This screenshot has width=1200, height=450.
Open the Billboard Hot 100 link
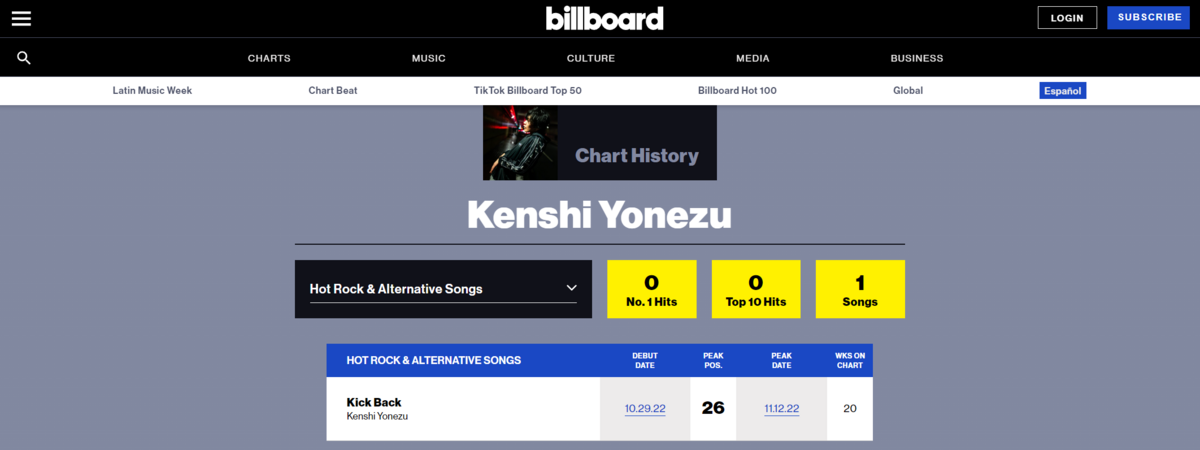737,90
